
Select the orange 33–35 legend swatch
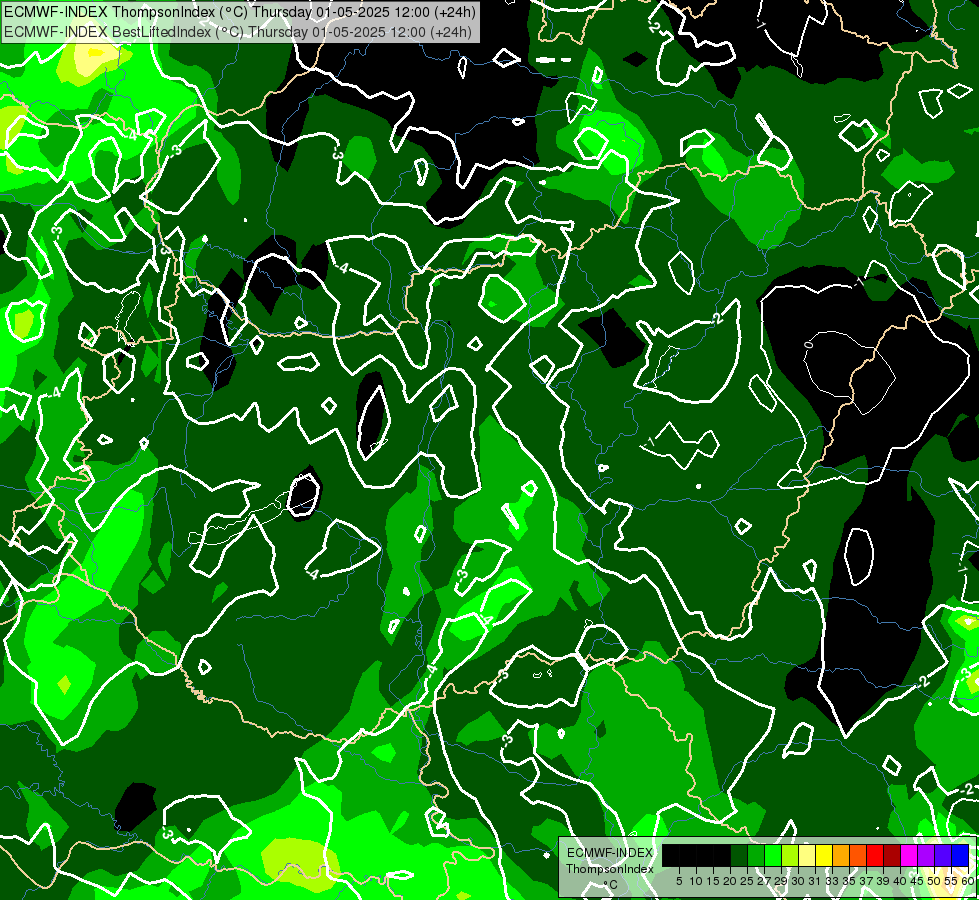841,855
